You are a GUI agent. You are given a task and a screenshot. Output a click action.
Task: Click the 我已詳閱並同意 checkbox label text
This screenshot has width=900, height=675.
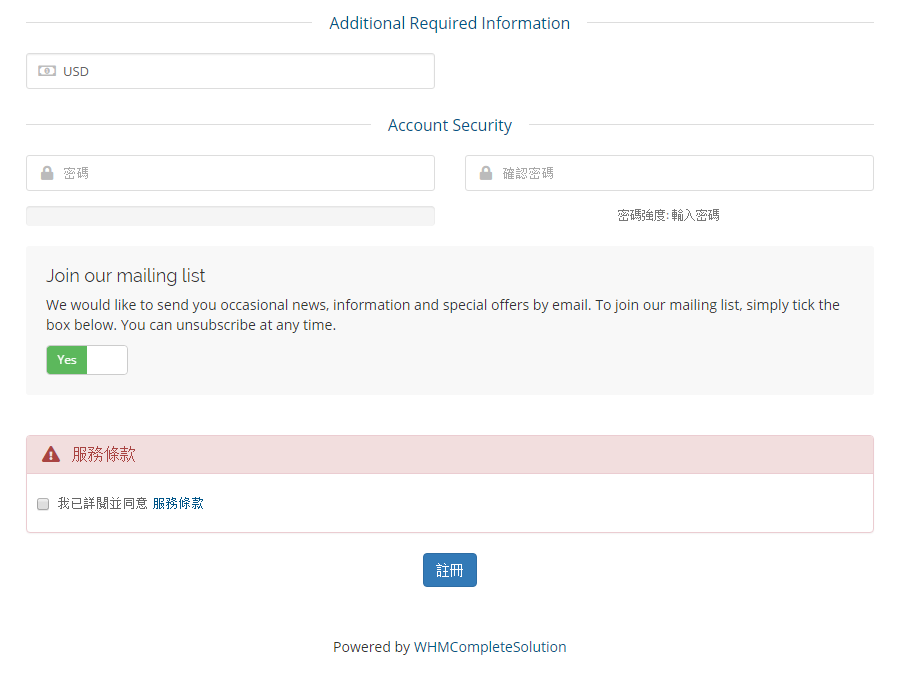tap(103, 503)
